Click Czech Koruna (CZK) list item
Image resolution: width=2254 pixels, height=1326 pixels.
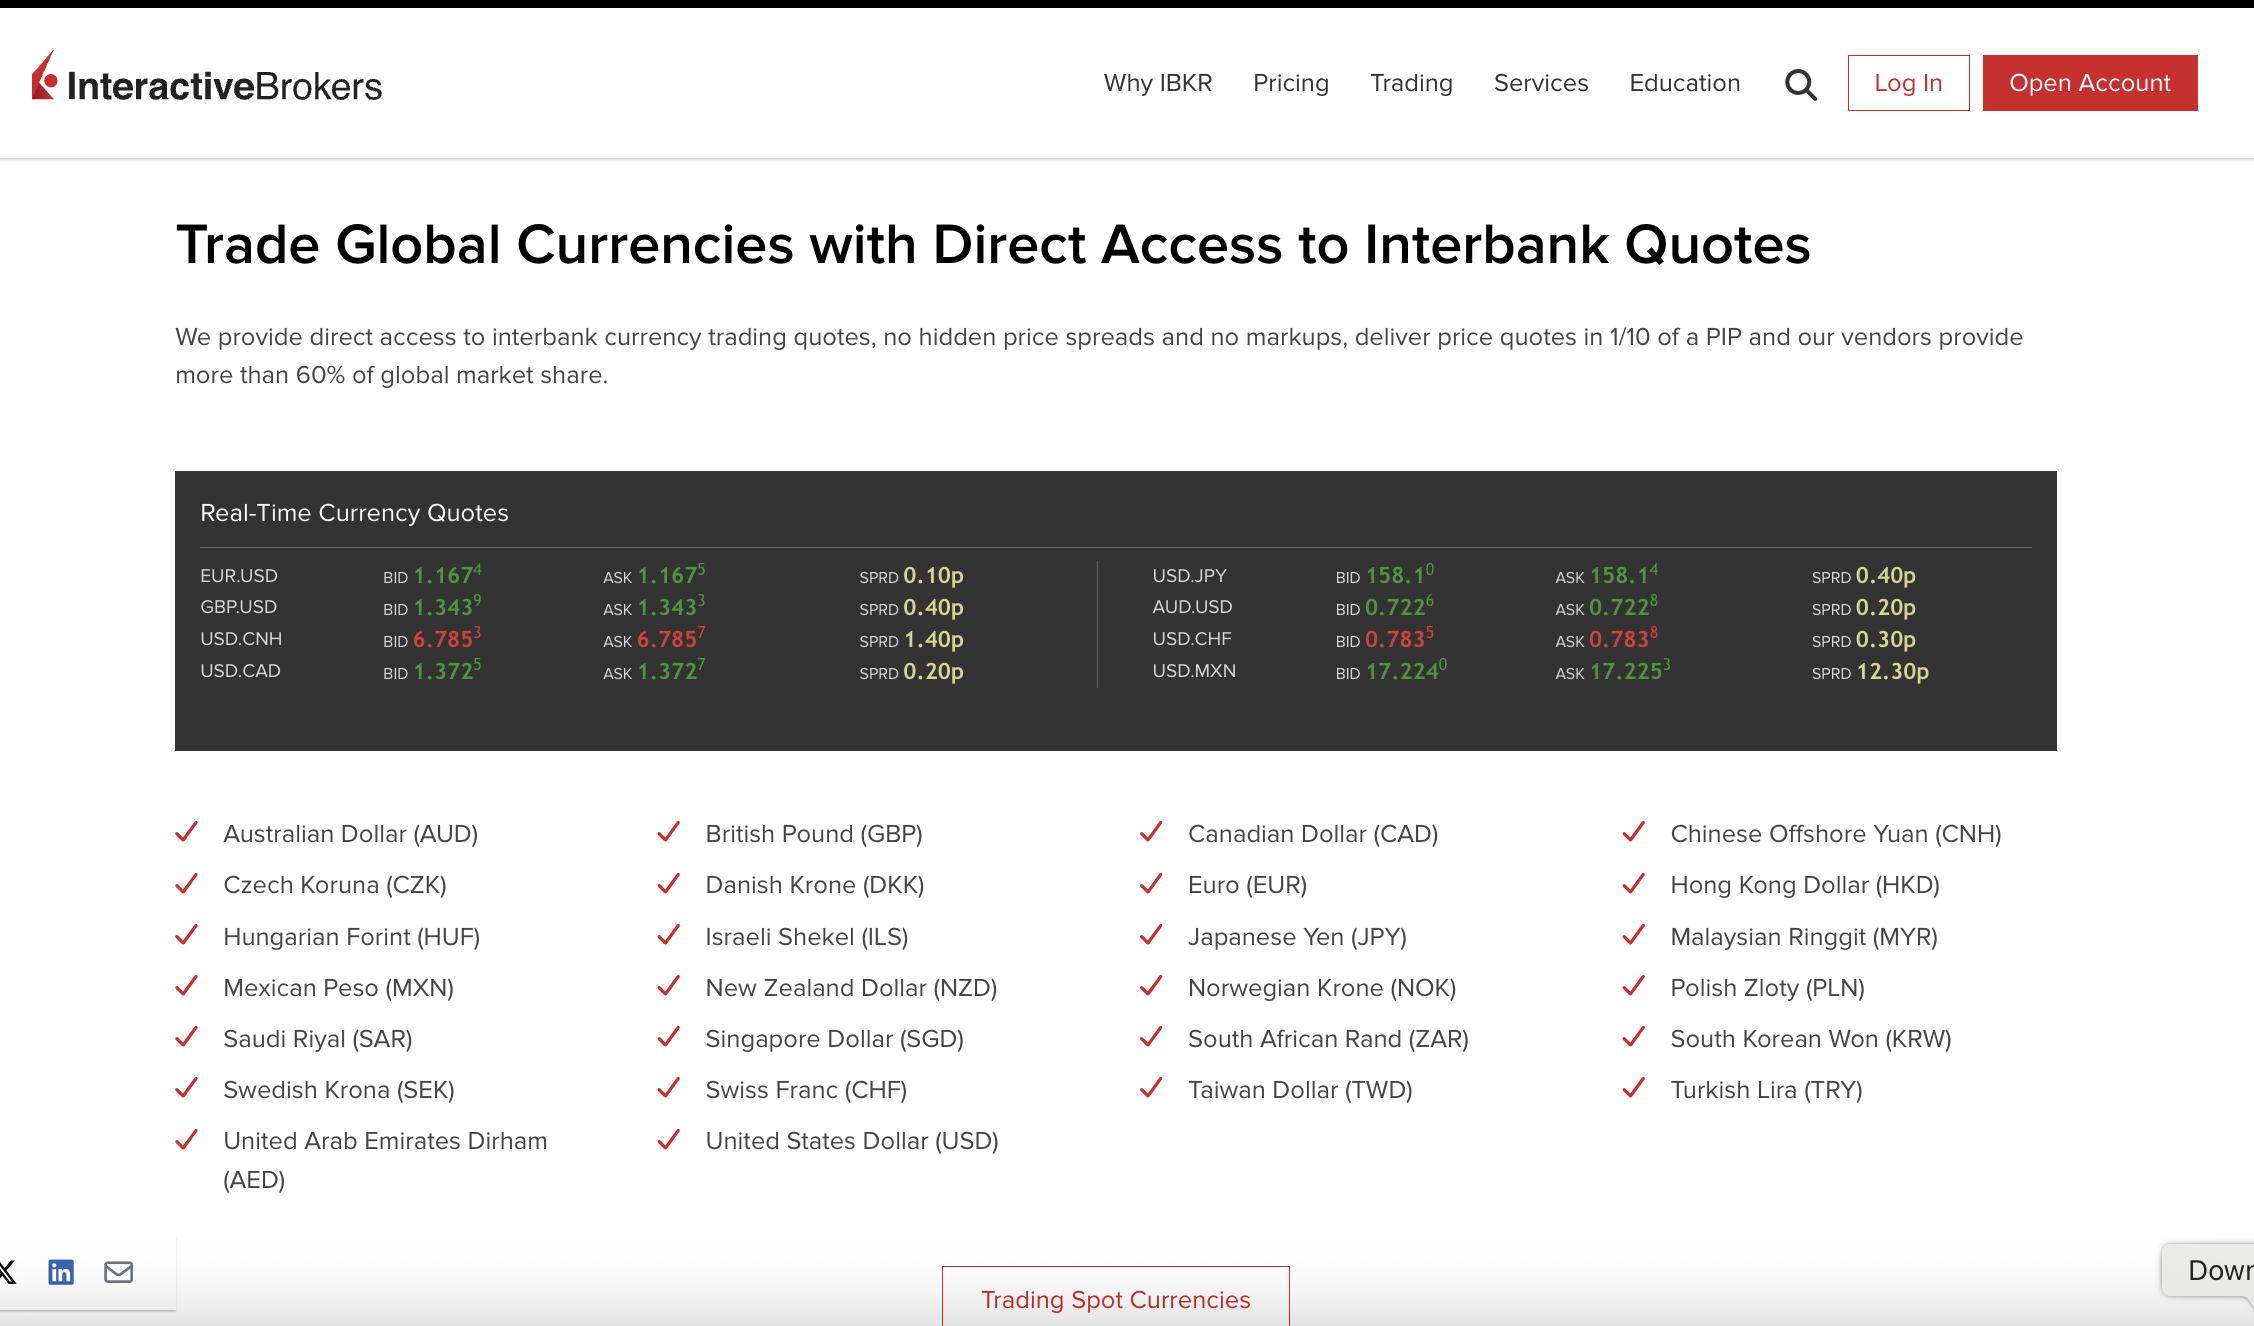click(x=335, y=885)
